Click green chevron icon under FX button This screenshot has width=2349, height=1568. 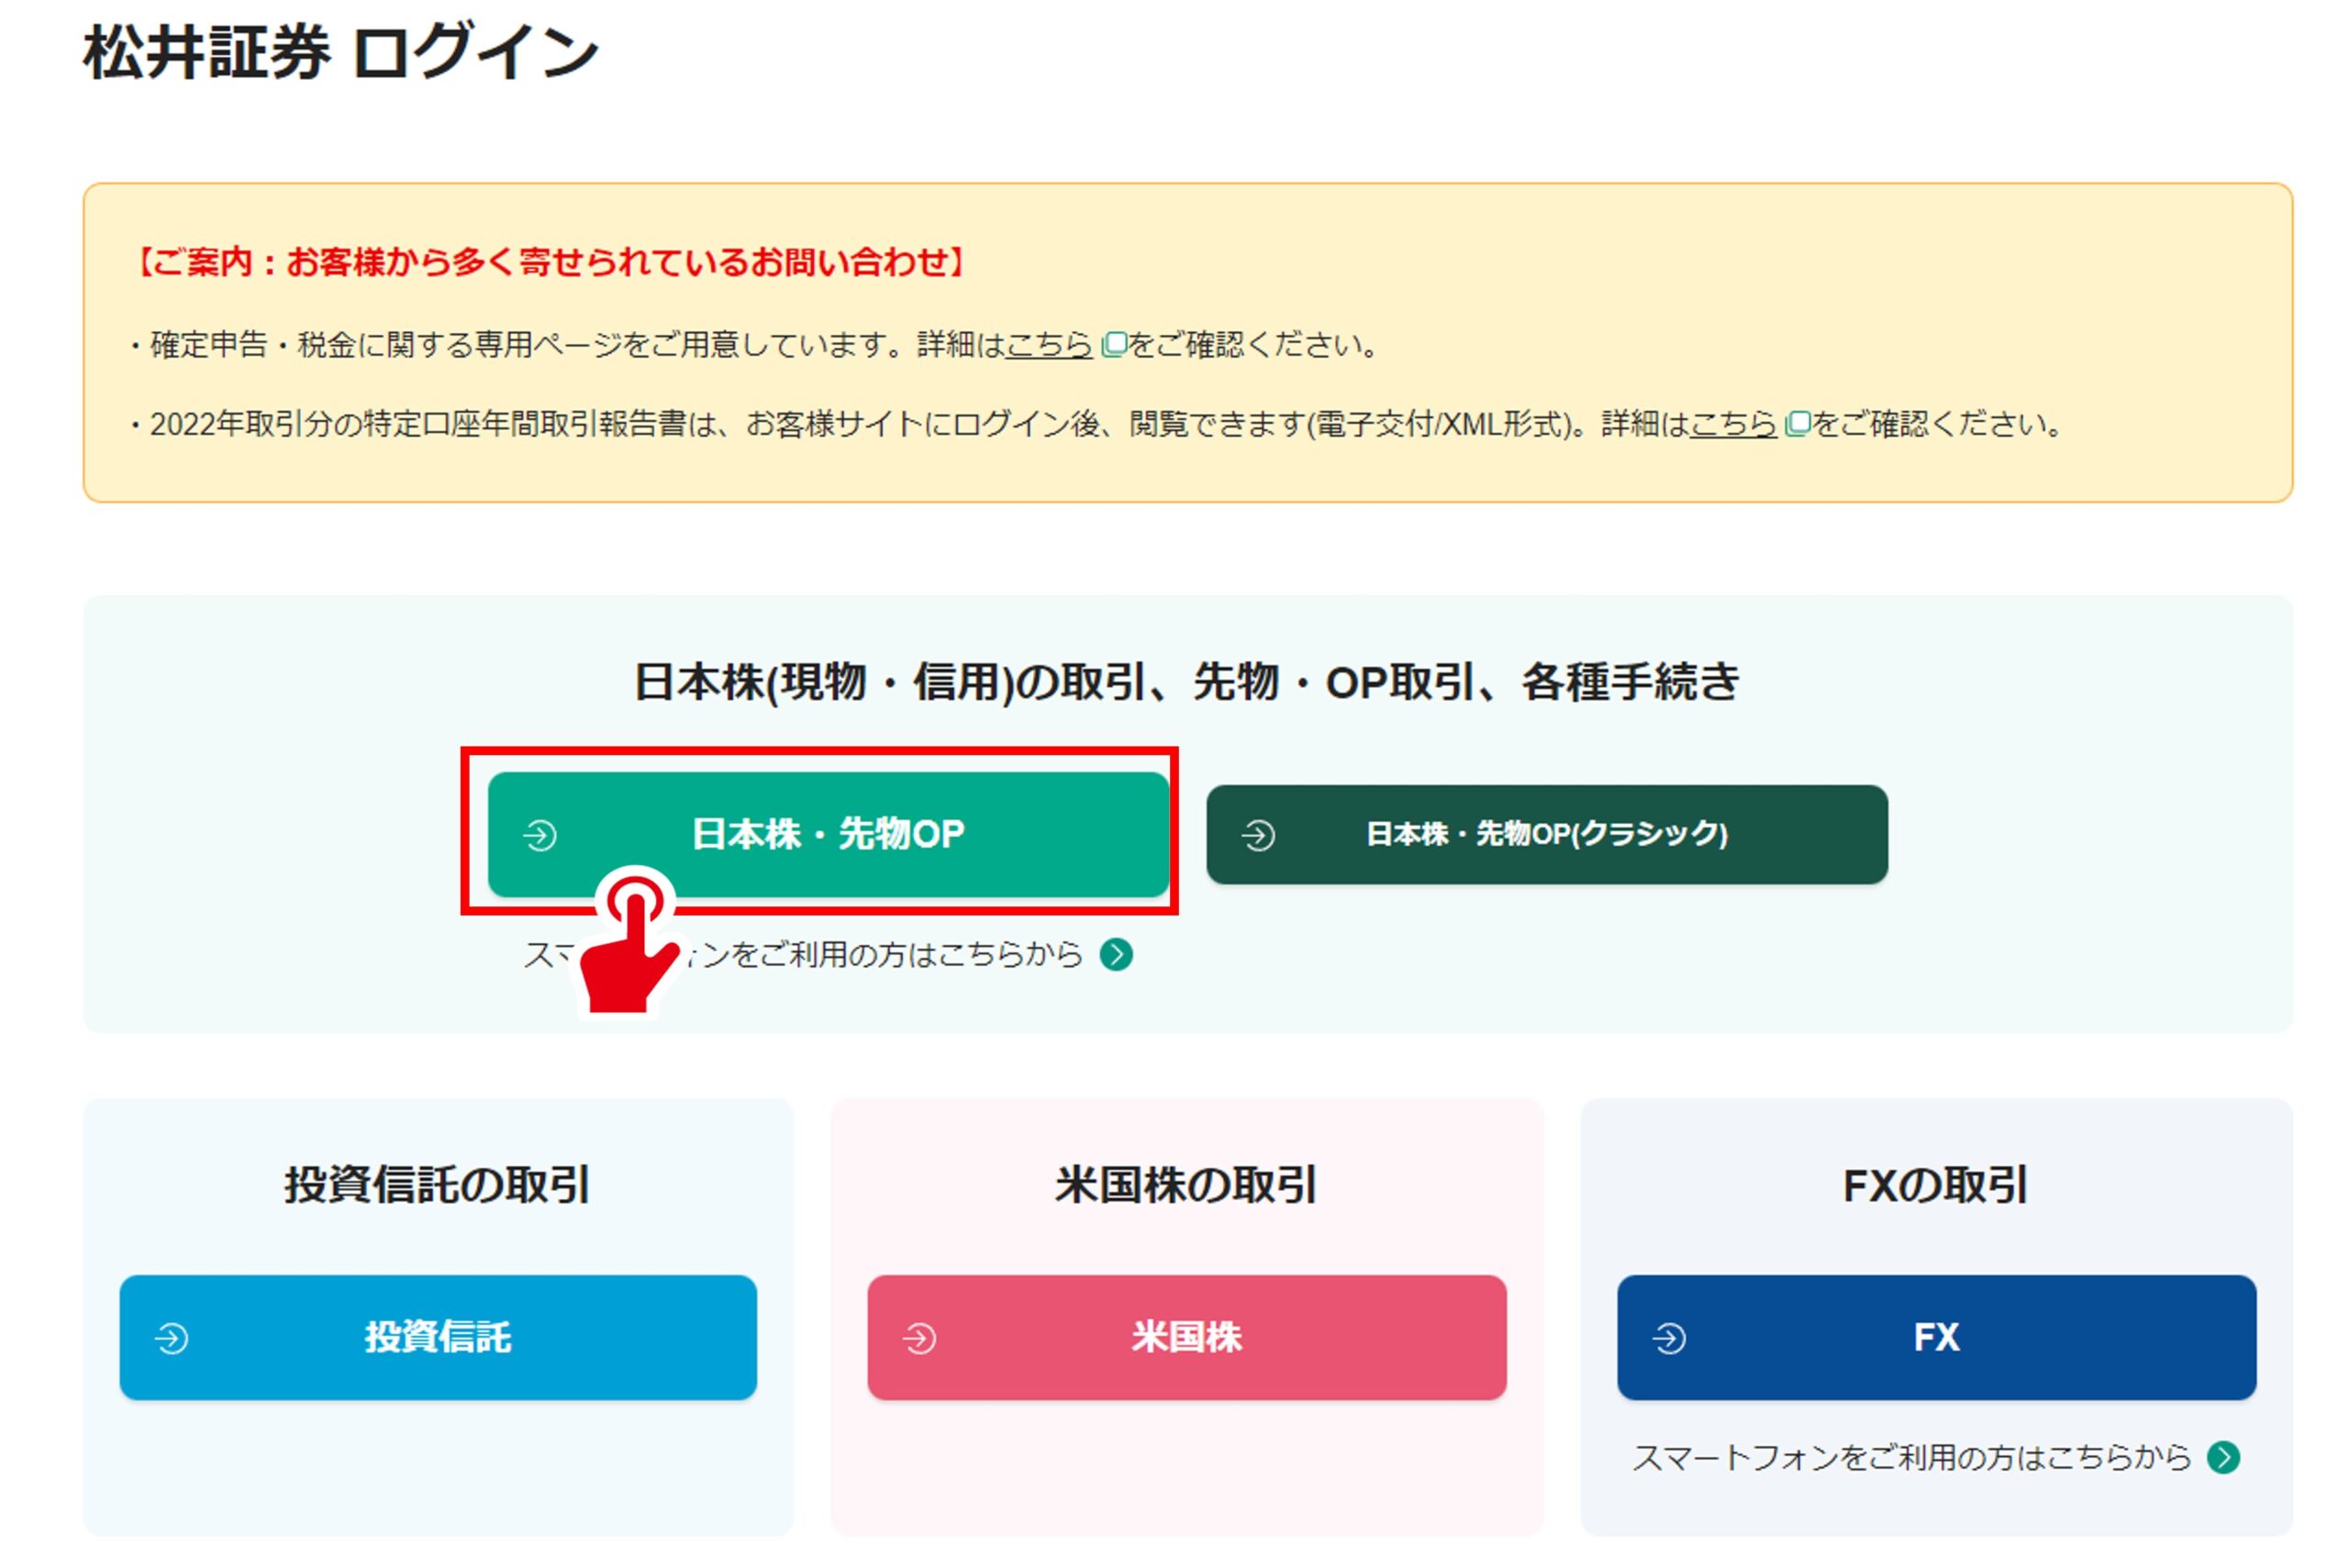pos(2223,1457)
